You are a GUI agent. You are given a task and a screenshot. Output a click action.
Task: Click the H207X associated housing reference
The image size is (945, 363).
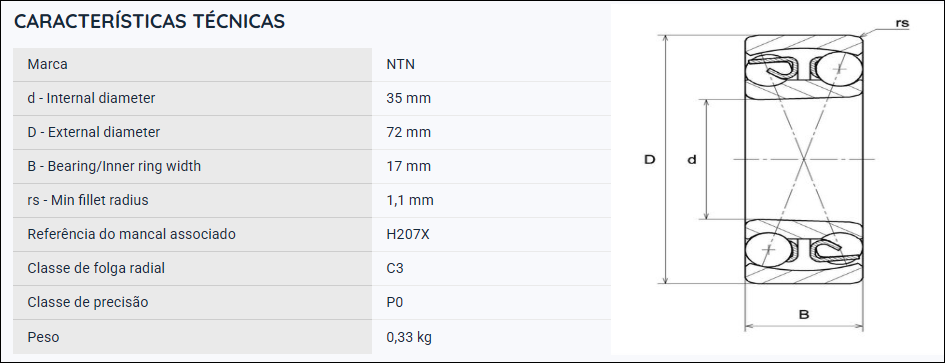click(x=408, y=234)
